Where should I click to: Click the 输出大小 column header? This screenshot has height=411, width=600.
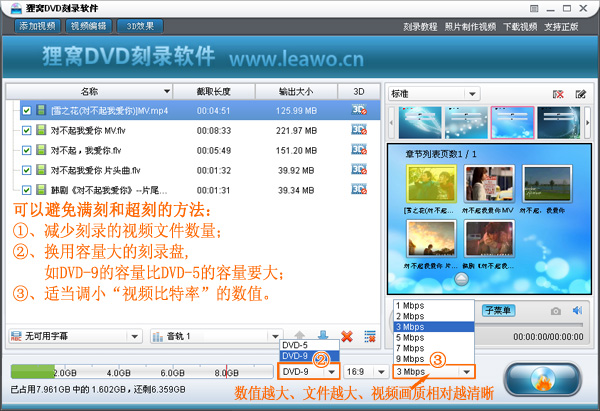[x=296, y=91]
